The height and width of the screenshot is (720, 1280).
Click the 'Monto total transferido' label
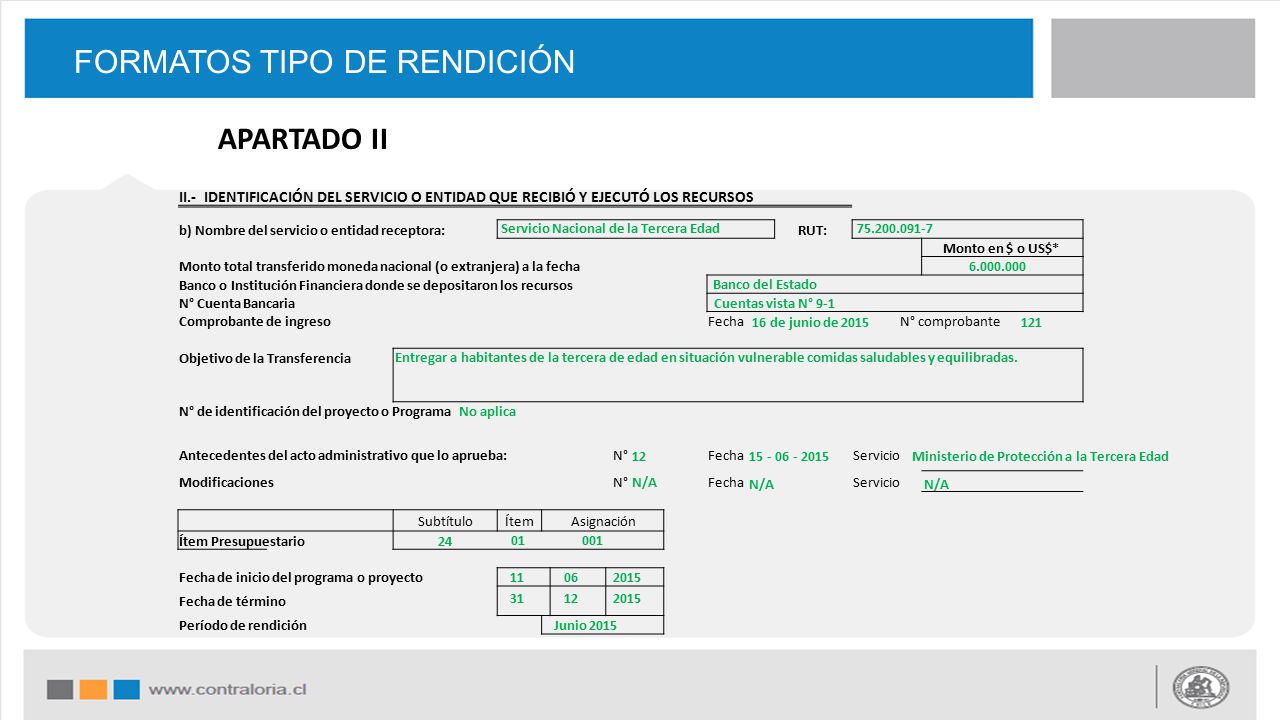click(379, 267)
